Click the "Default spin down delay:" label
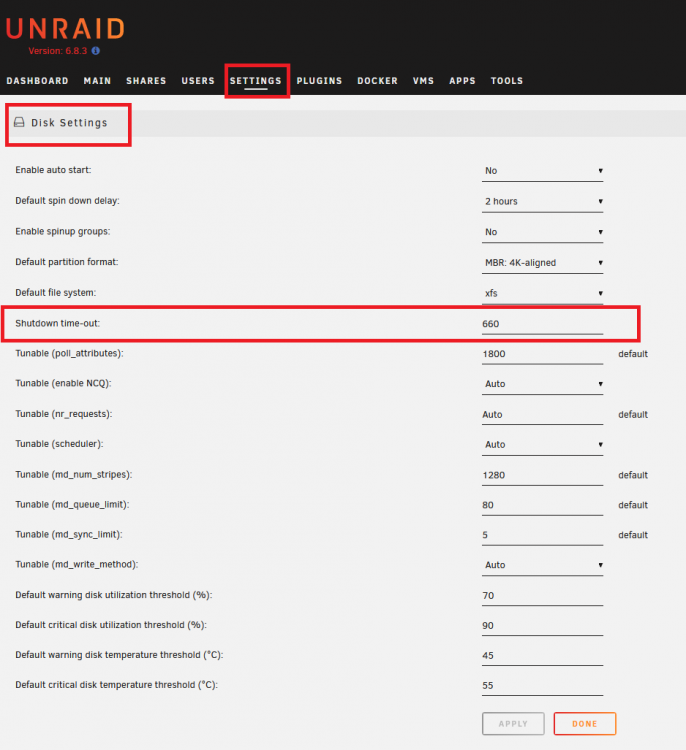686x750 pixels. 67,200
